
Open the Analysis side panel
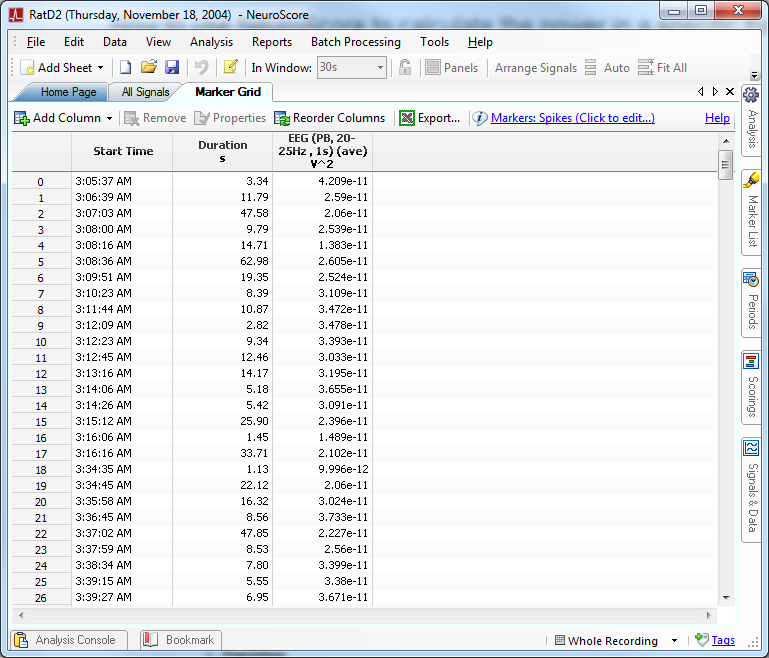(x=751, y=119)
